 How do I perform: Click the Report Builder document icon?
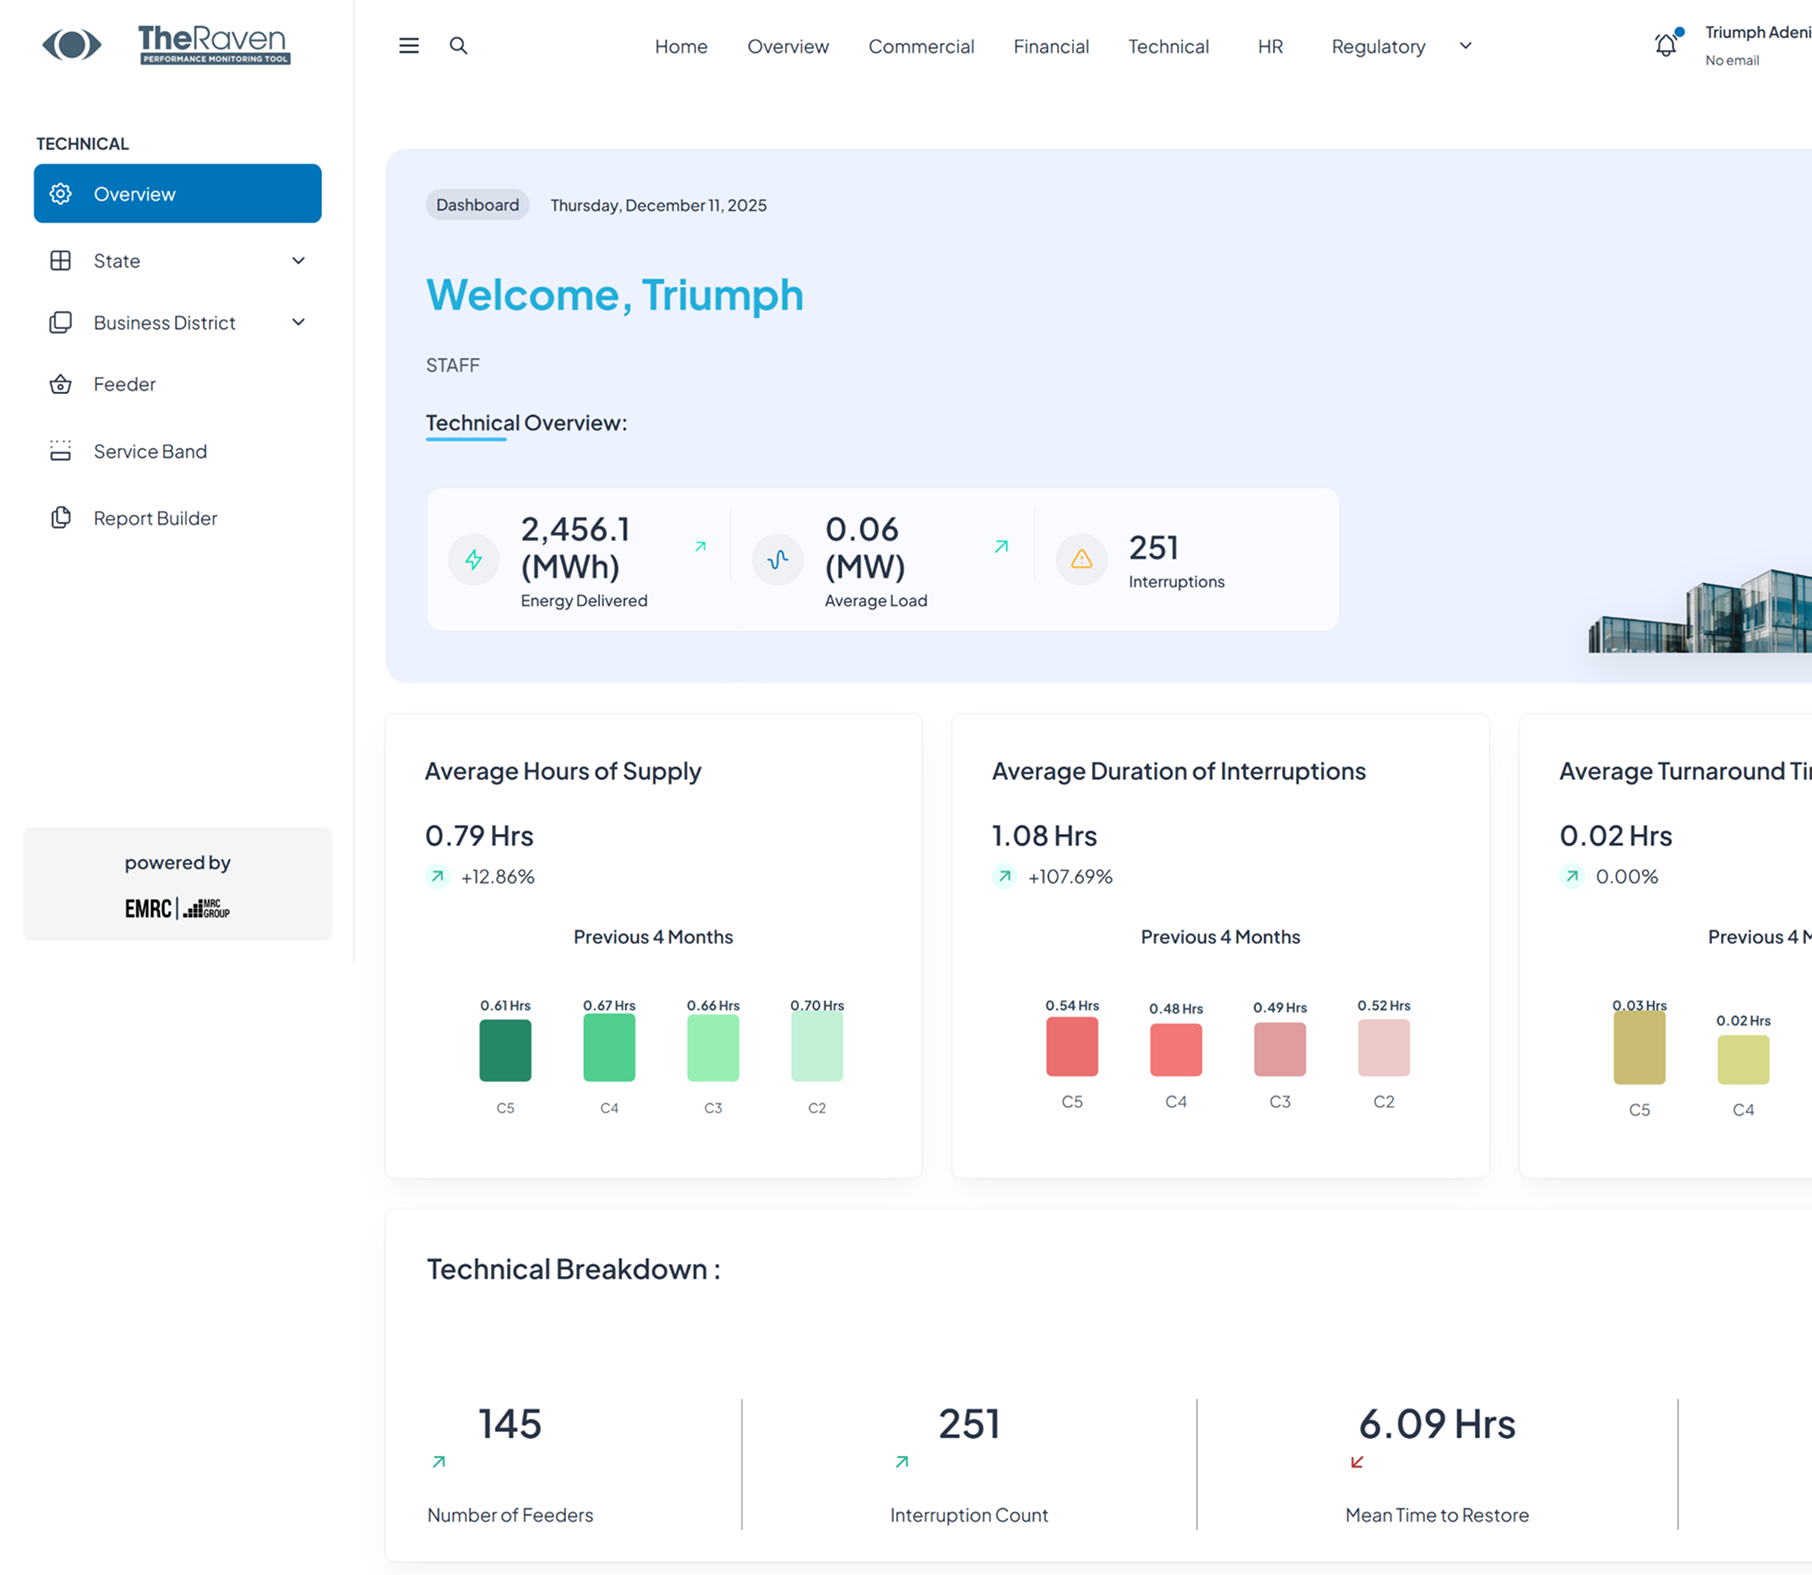[x=61, y=518]
